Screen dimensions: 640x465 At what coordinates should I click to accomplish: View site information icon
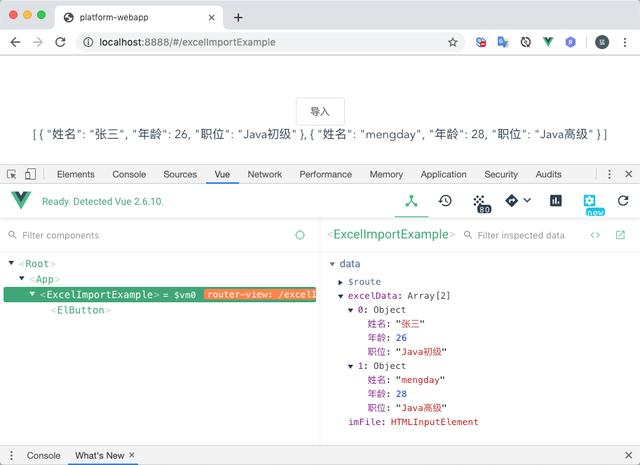click(x=88, y=42)
